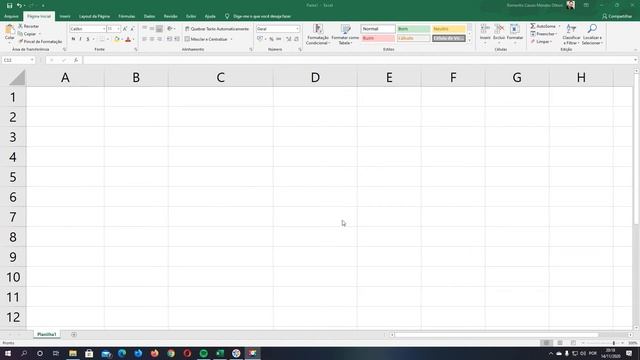Viewport: 640px width, 360px height.
Task: Toggle Quebrar Texto Automaticamente
Action: click(x=217, y=29)
